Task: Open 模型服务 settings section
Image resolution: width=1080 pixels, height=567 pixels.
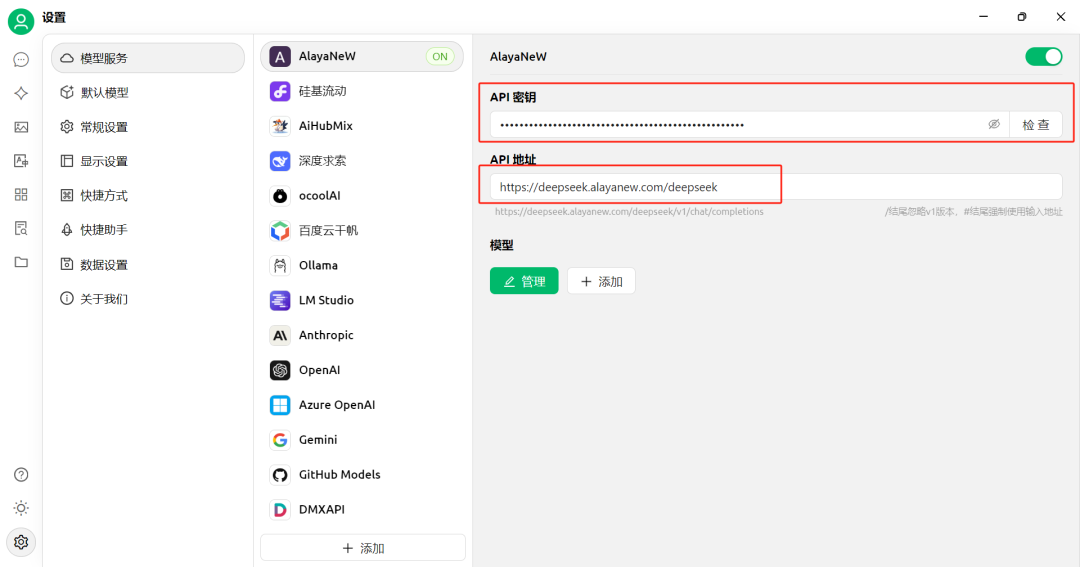Action: (x=147, y=58)
